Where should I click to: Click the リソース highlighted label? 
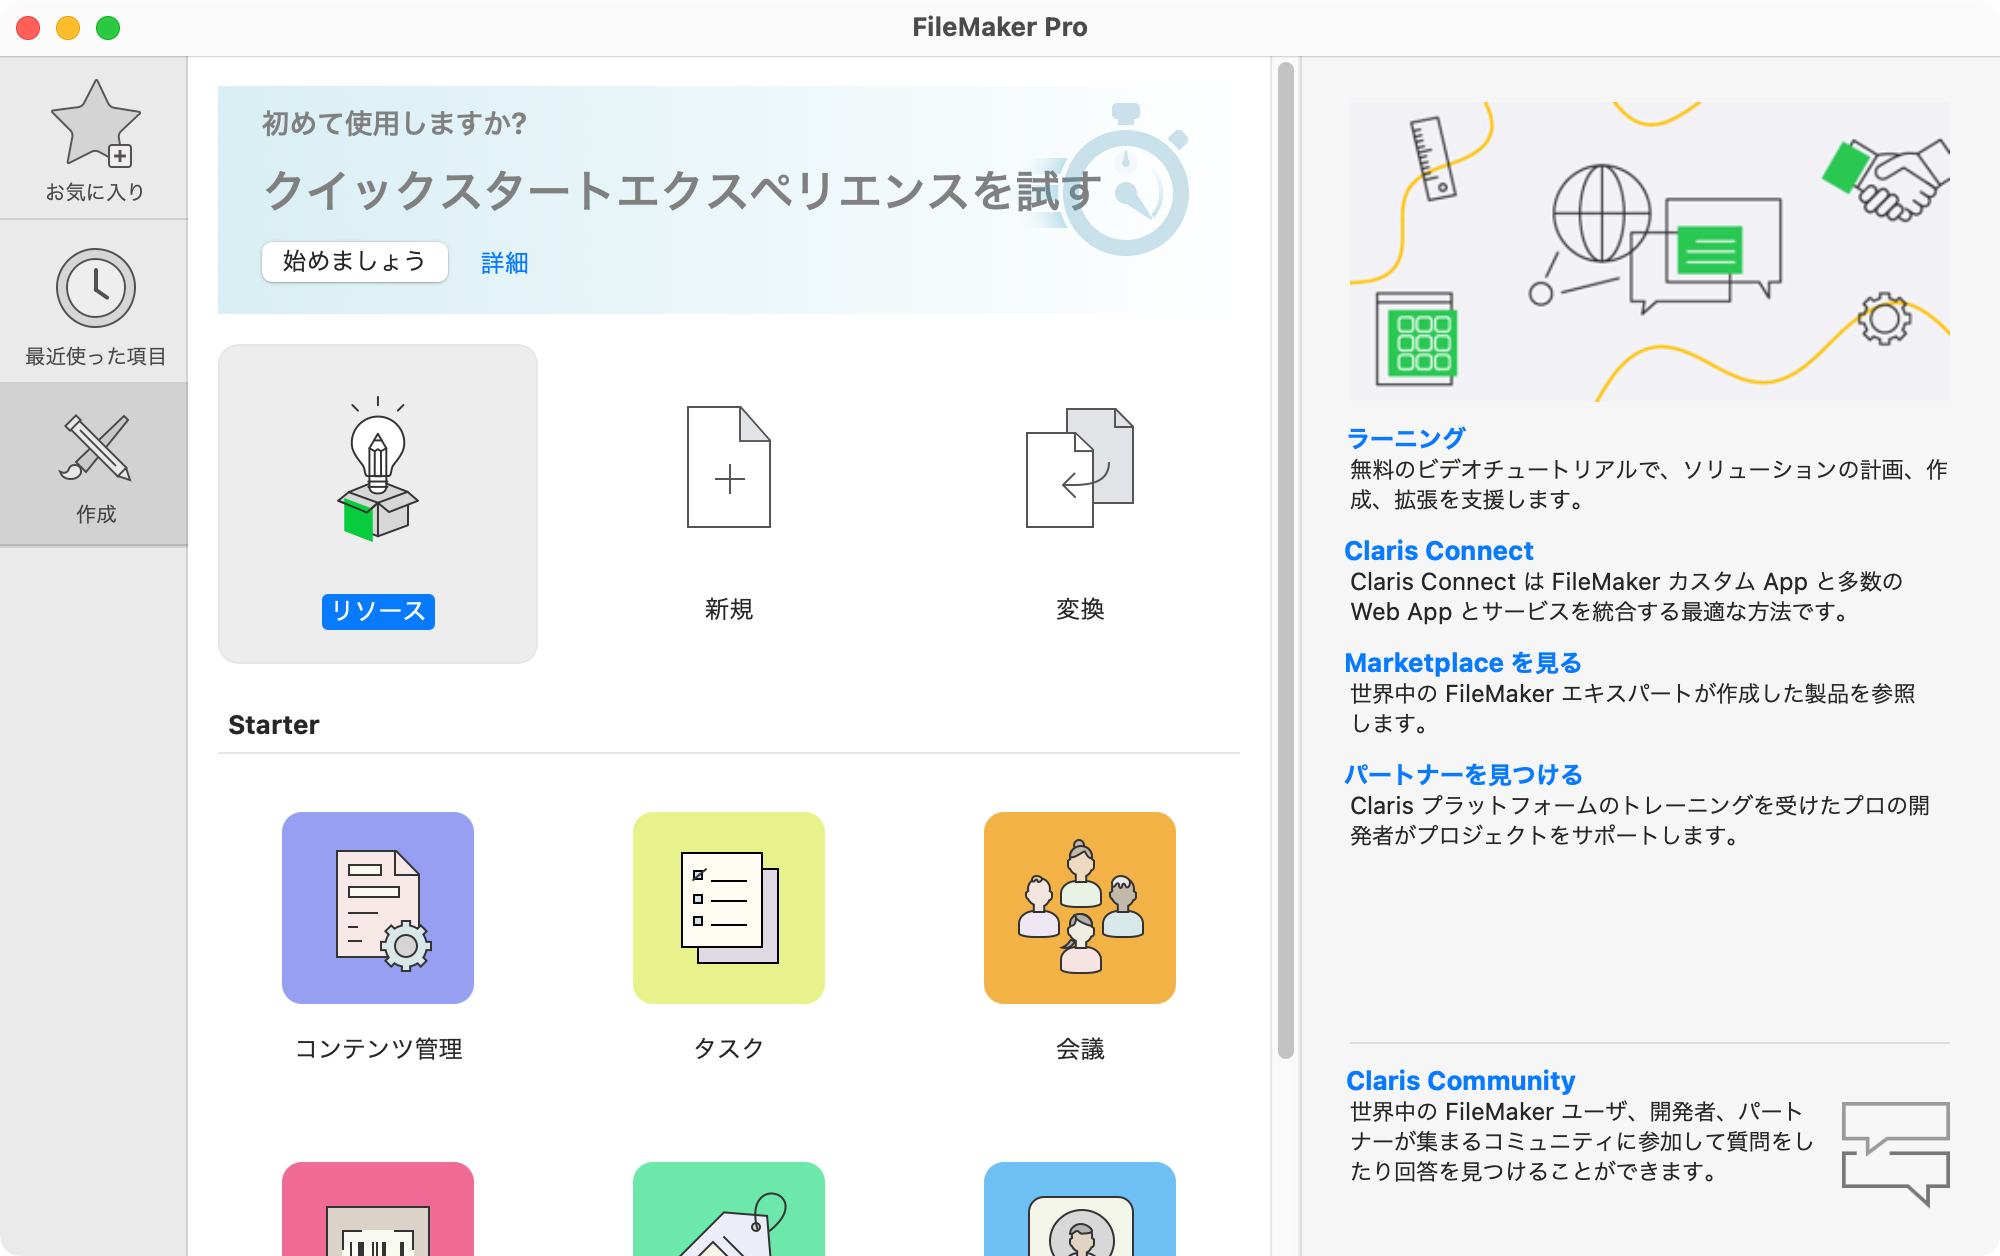point(378,611)
